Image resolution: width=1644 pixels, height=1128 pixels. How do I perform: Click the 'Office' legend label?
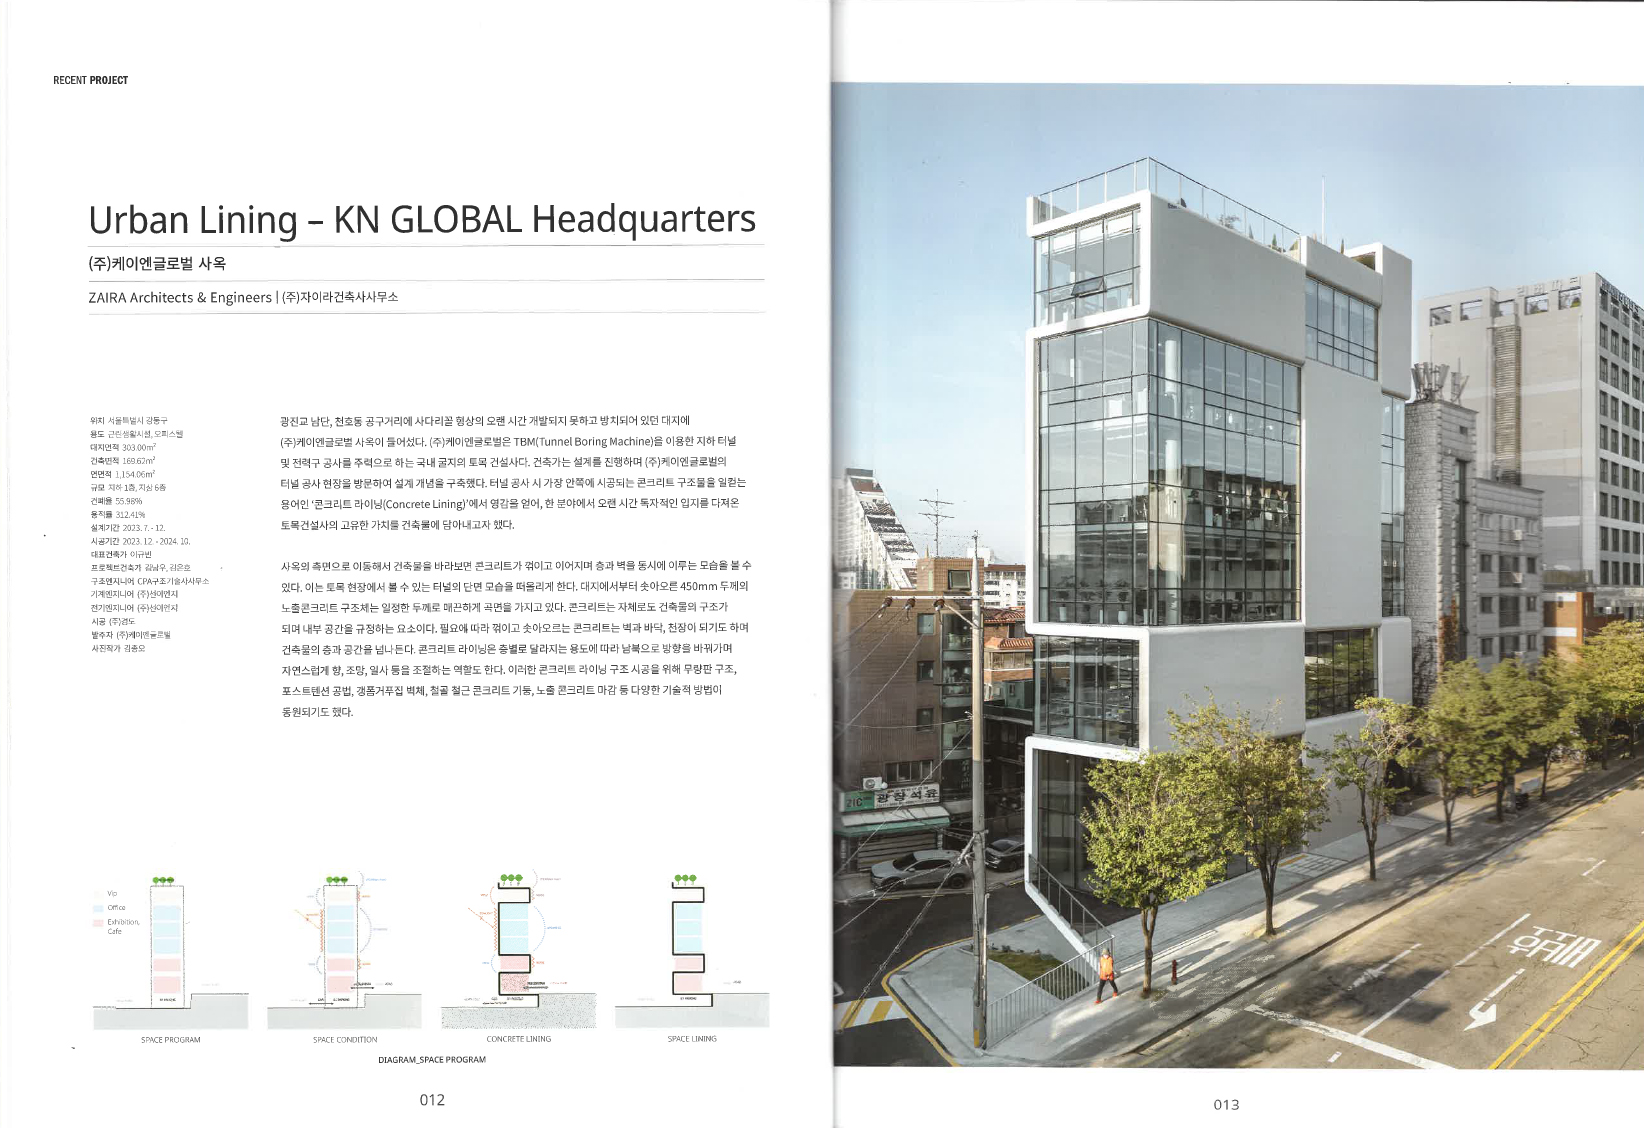tap(116, 908)
